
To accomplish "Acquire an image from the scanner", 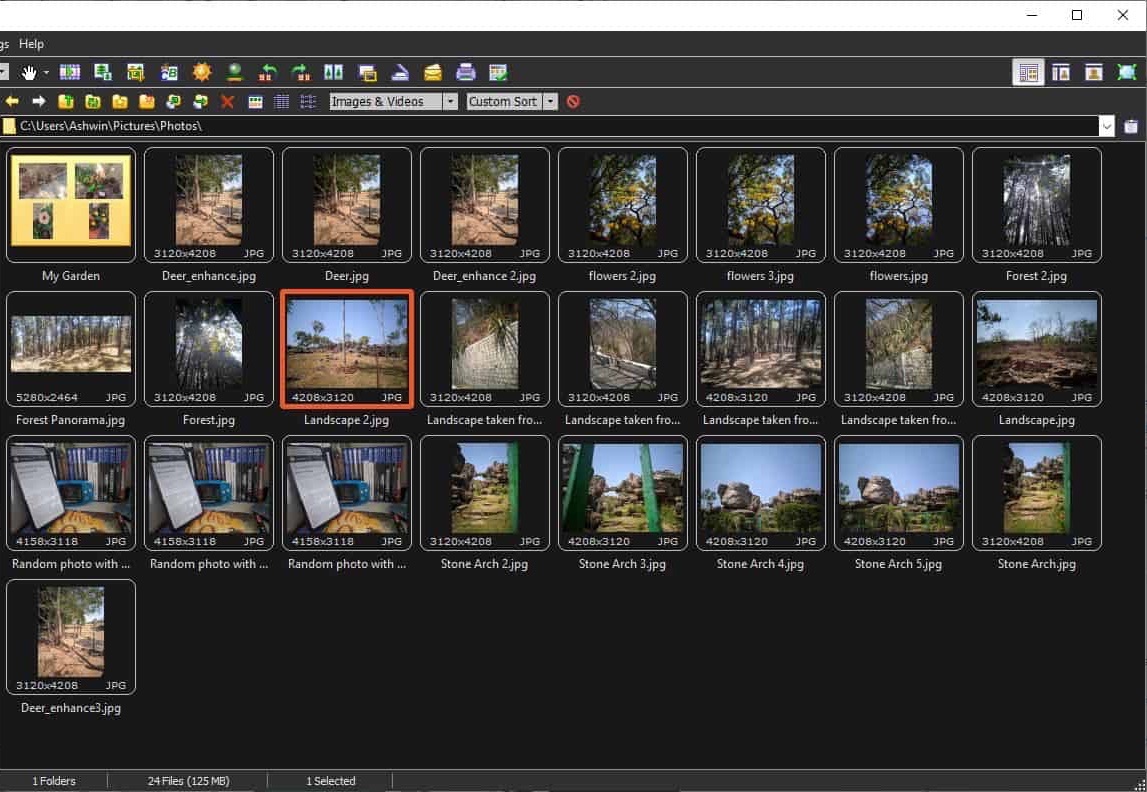I will click(400, 71).
